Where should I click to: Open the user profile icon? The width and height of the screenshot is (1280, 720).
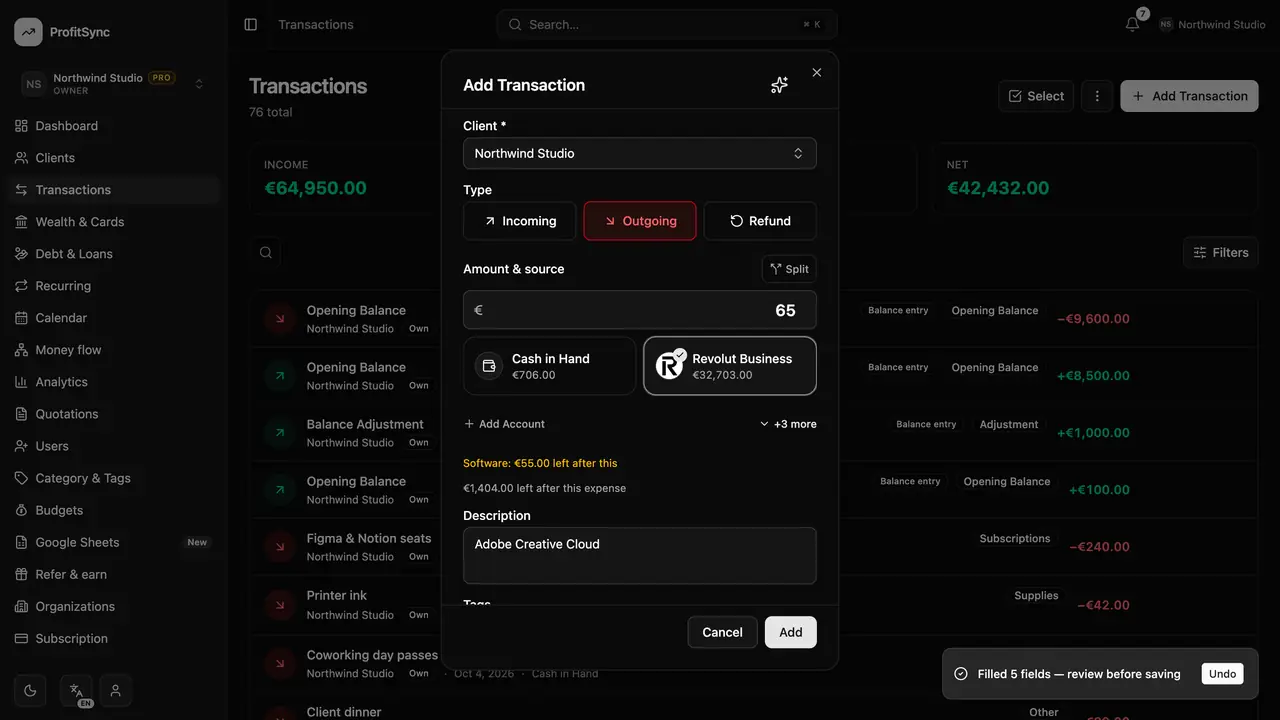pyautogui.click(x=116, y=690)
